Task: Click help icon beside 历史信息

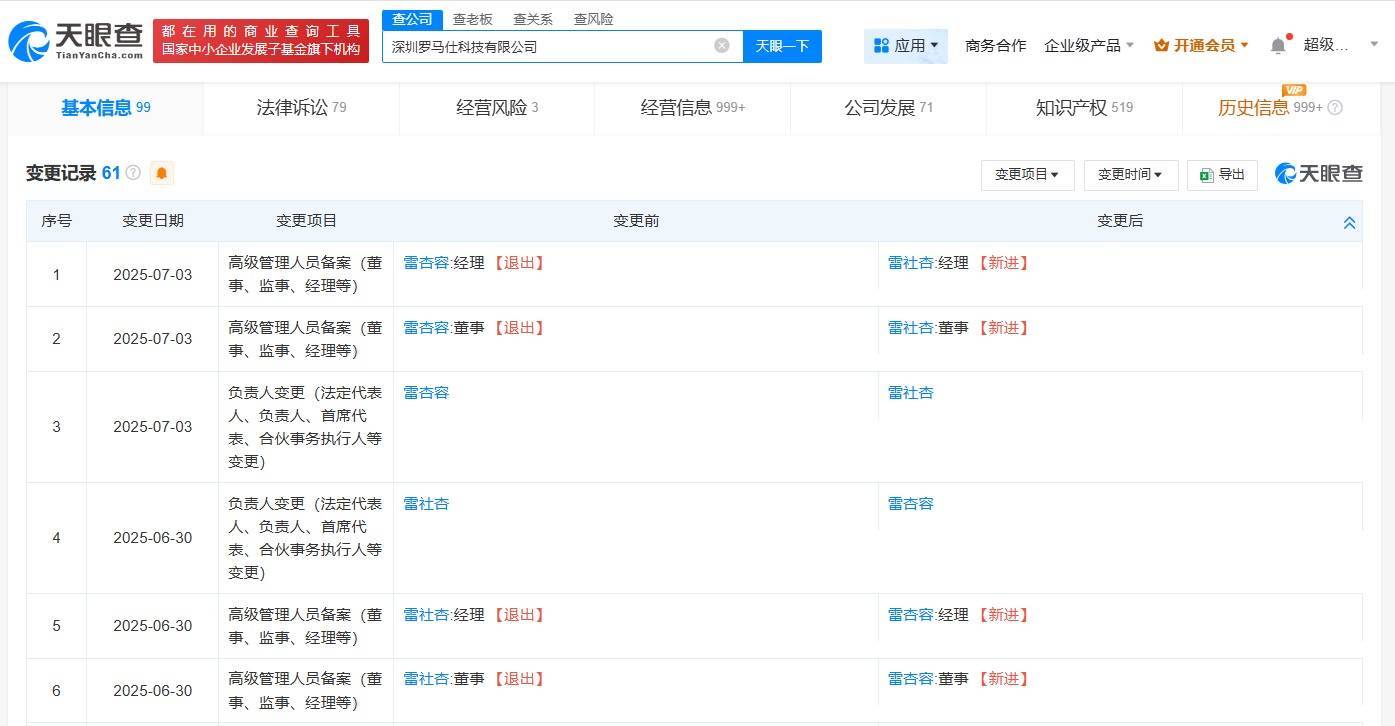Action: [1335, 107]
